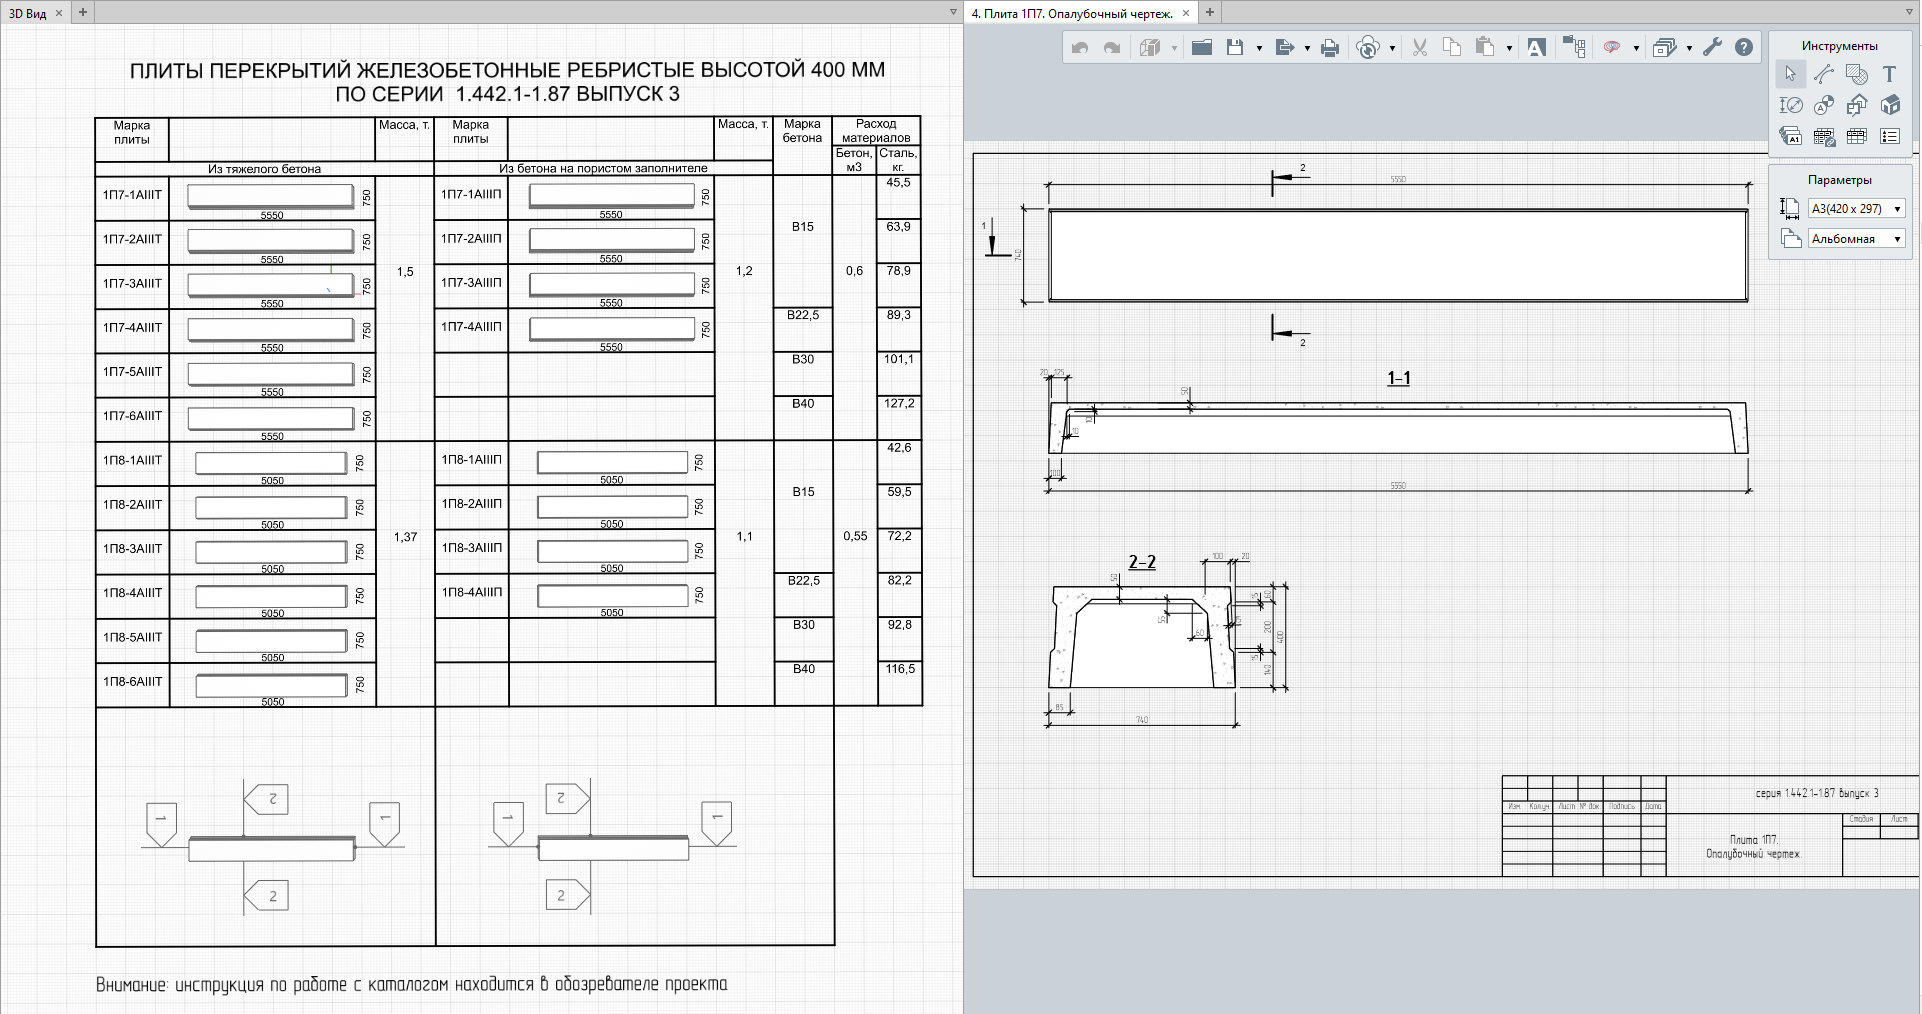Expand the export options dropdown arrow
This screenshot has height=1014, width=1922.
pyautogui.click(x=1306, y=48)
